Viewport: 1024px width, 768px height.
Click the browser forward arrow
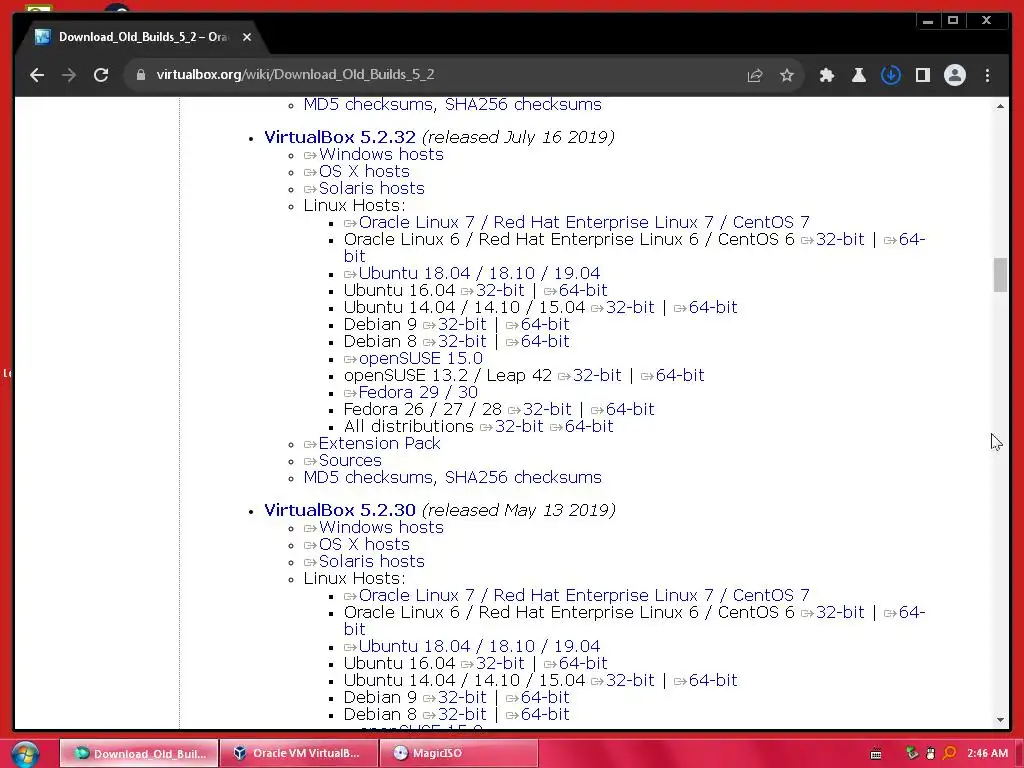pyautogui.click(x=69, y=75)
